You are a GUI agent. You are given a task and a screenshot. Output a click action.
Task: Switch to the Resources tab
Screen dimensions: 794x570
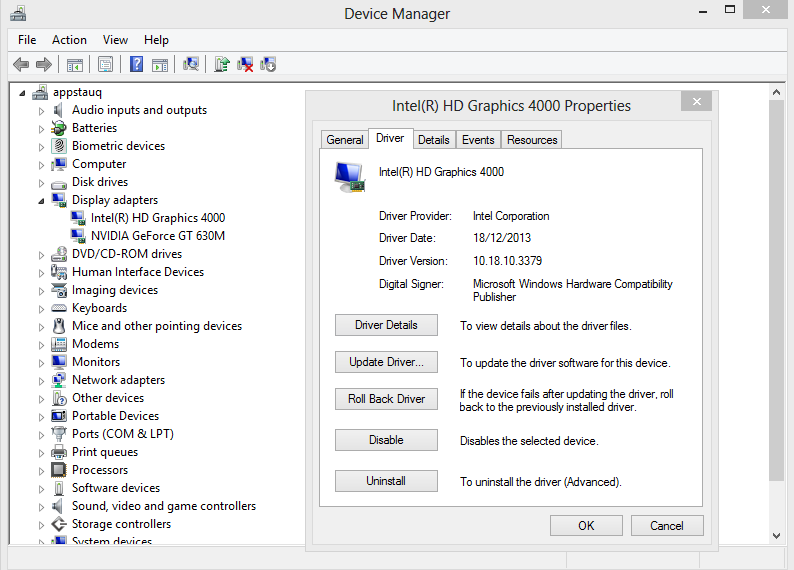pos(532,140)
